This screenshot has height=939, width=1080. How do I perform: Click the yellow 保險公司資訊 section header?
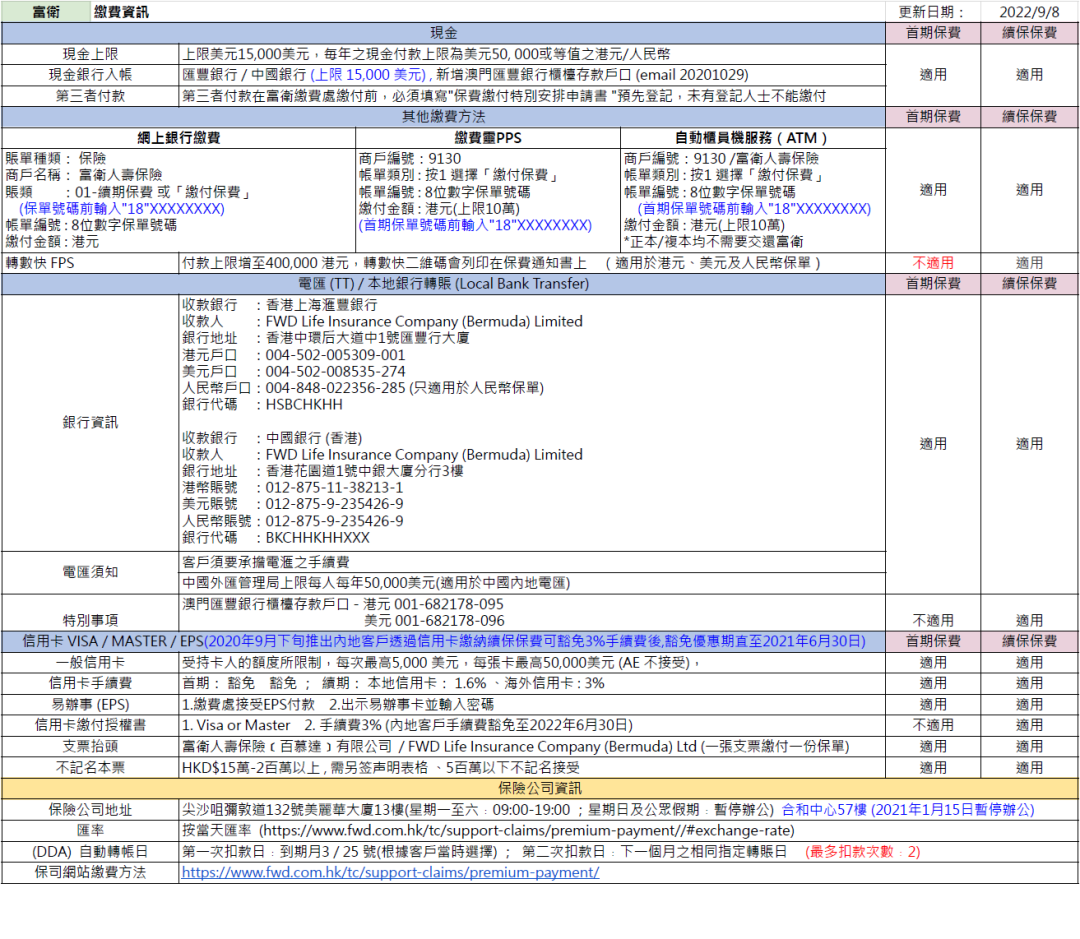pyautogui.click(x=540, y=788)
